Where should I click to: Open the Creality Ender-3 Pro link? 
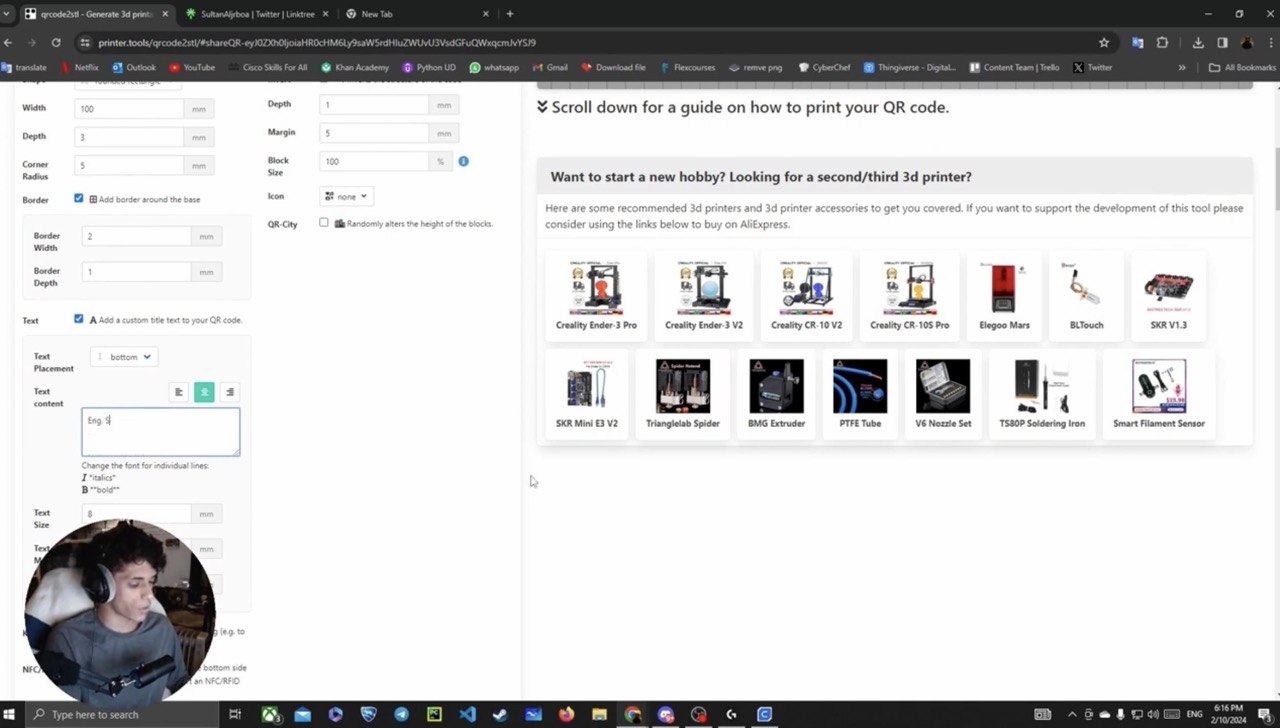click(596, 295)
